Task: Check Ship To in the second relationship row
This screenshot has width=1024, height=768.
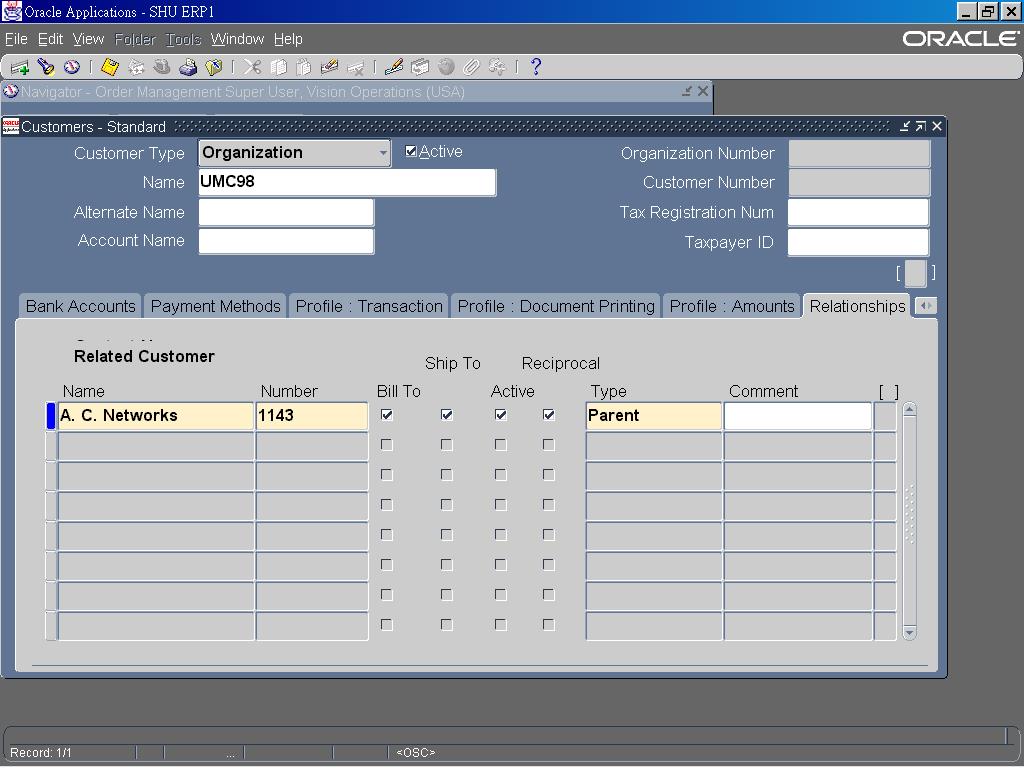Action: point(447,445)
